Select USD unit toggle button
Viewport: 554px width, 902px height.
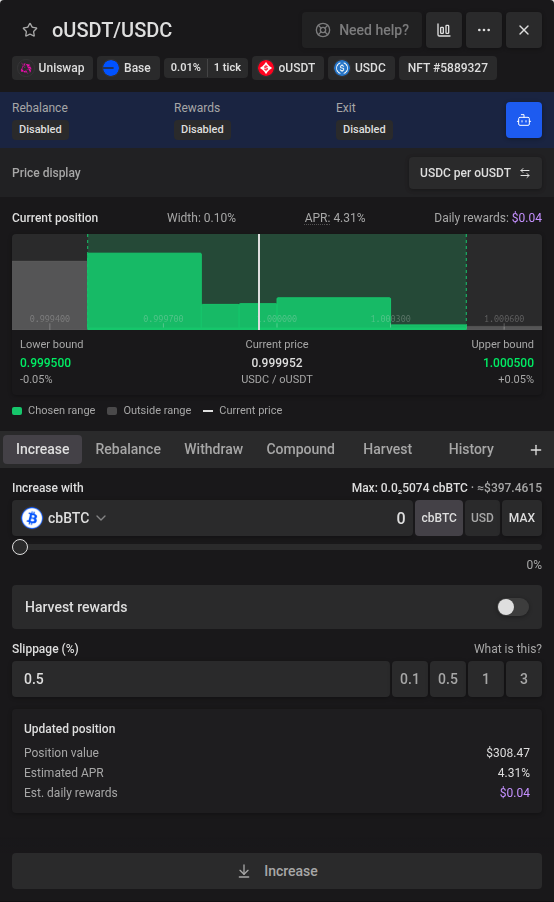click(x=482, y=518)
